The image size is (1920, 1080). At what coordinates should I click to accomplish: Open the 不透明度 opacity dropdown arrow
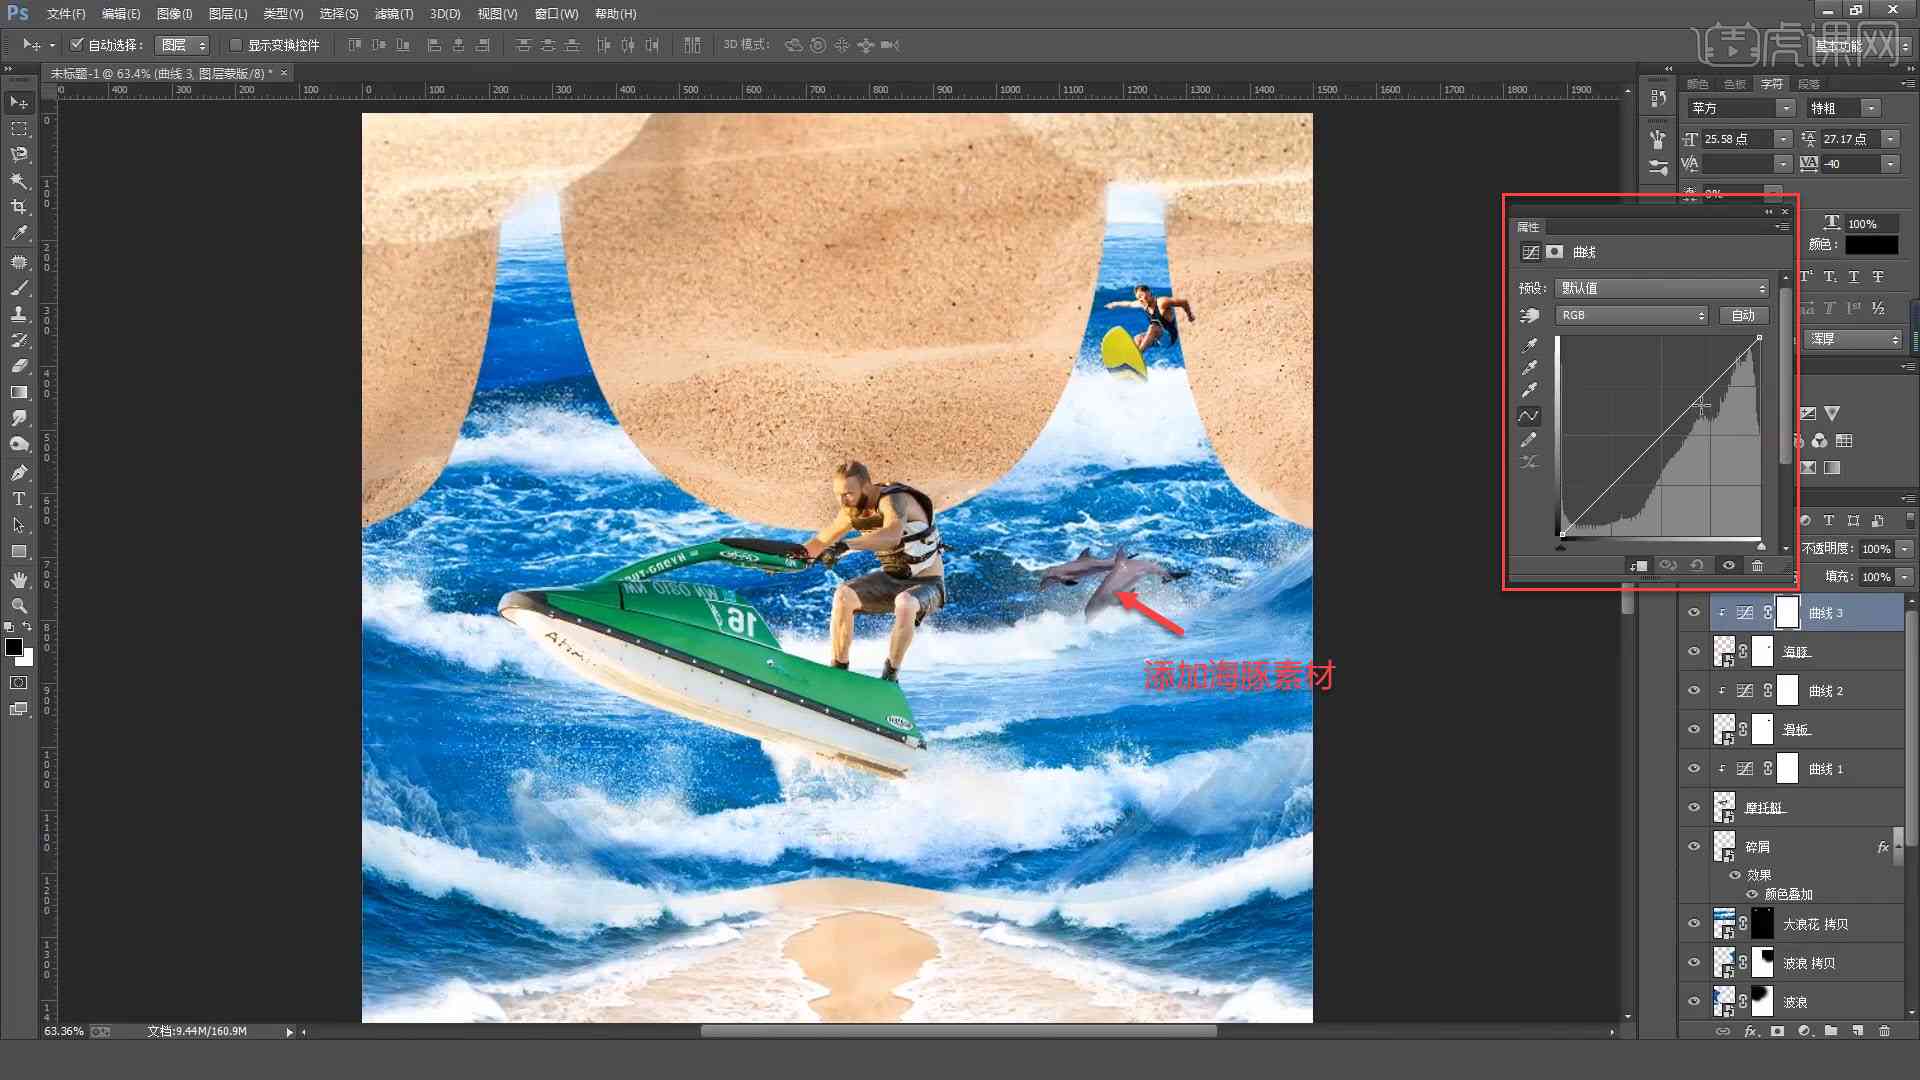tap(1904, 549)
